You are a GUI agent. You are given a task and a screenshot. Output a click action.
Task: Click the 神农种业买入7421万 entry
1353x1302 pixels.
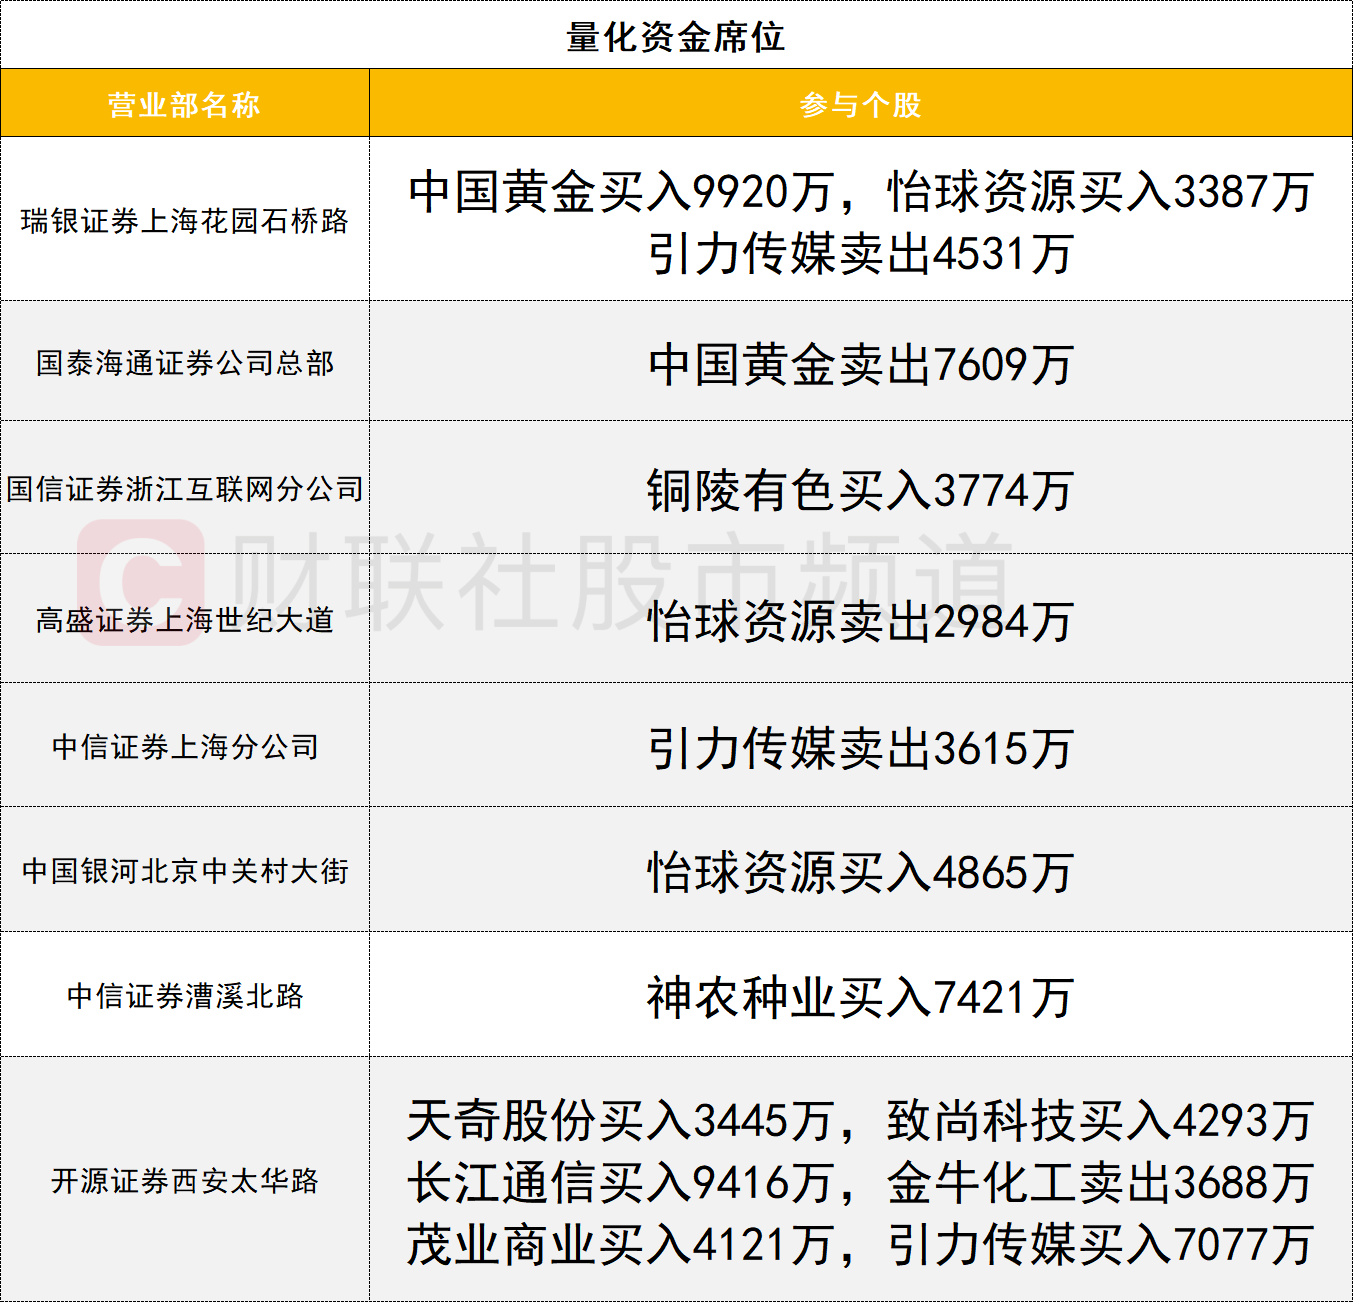(x=860, y=998)
